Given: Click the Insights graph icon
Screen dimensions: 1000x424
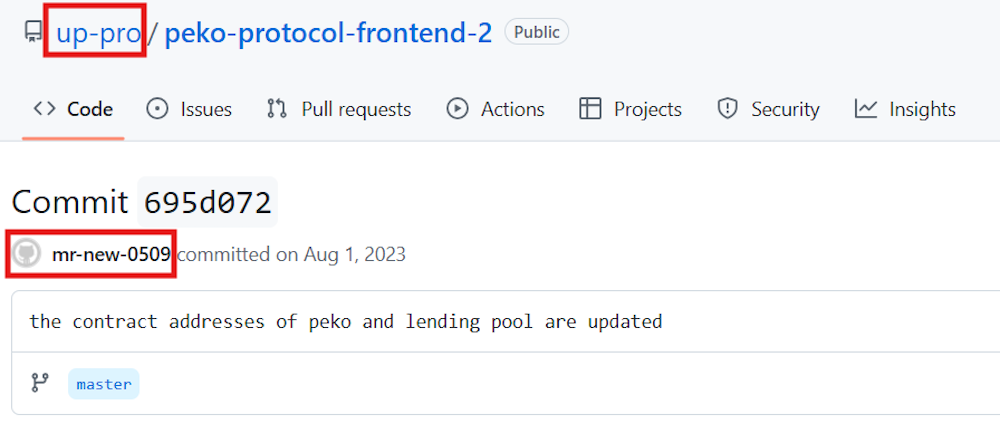Looking at the screenshot, I should [x=866, y=109].
